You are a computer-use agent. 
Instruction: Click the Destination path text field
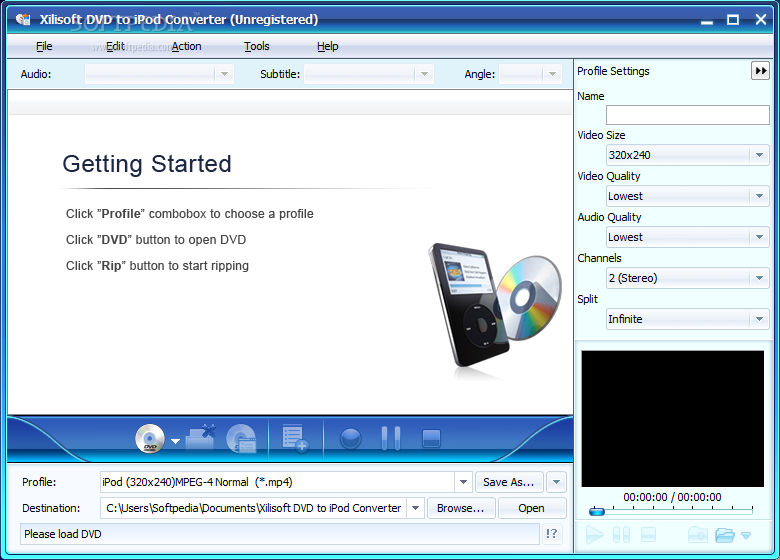[254, 508]
